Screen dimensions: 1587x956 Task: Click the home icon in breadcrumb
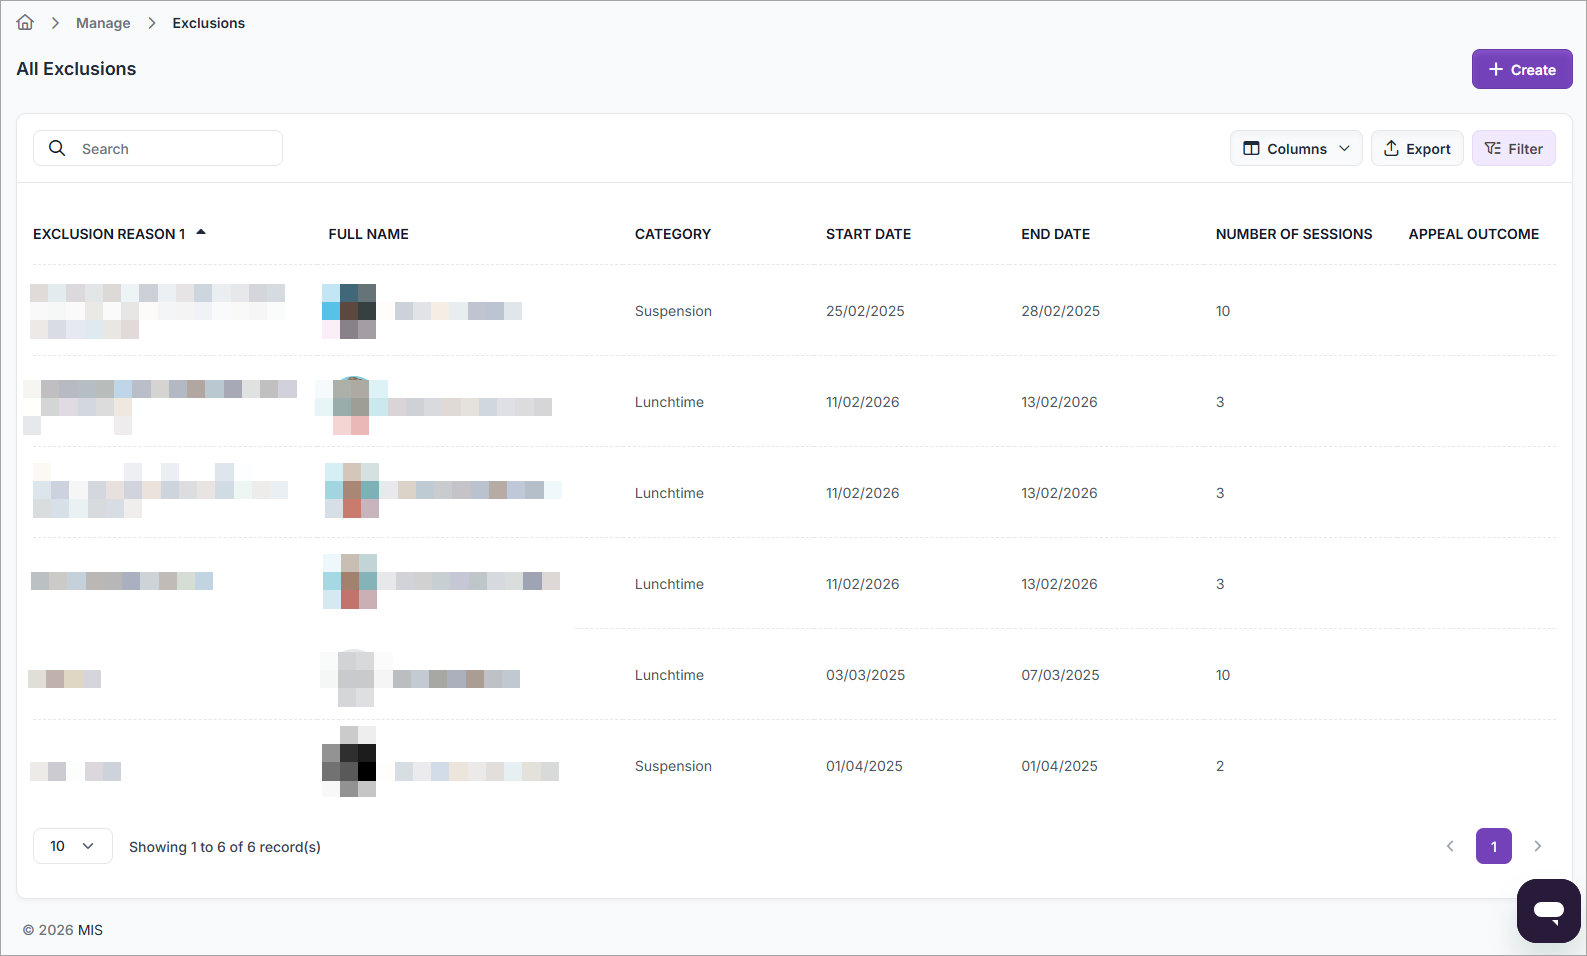pyautogui.click(x=25, y=23)
